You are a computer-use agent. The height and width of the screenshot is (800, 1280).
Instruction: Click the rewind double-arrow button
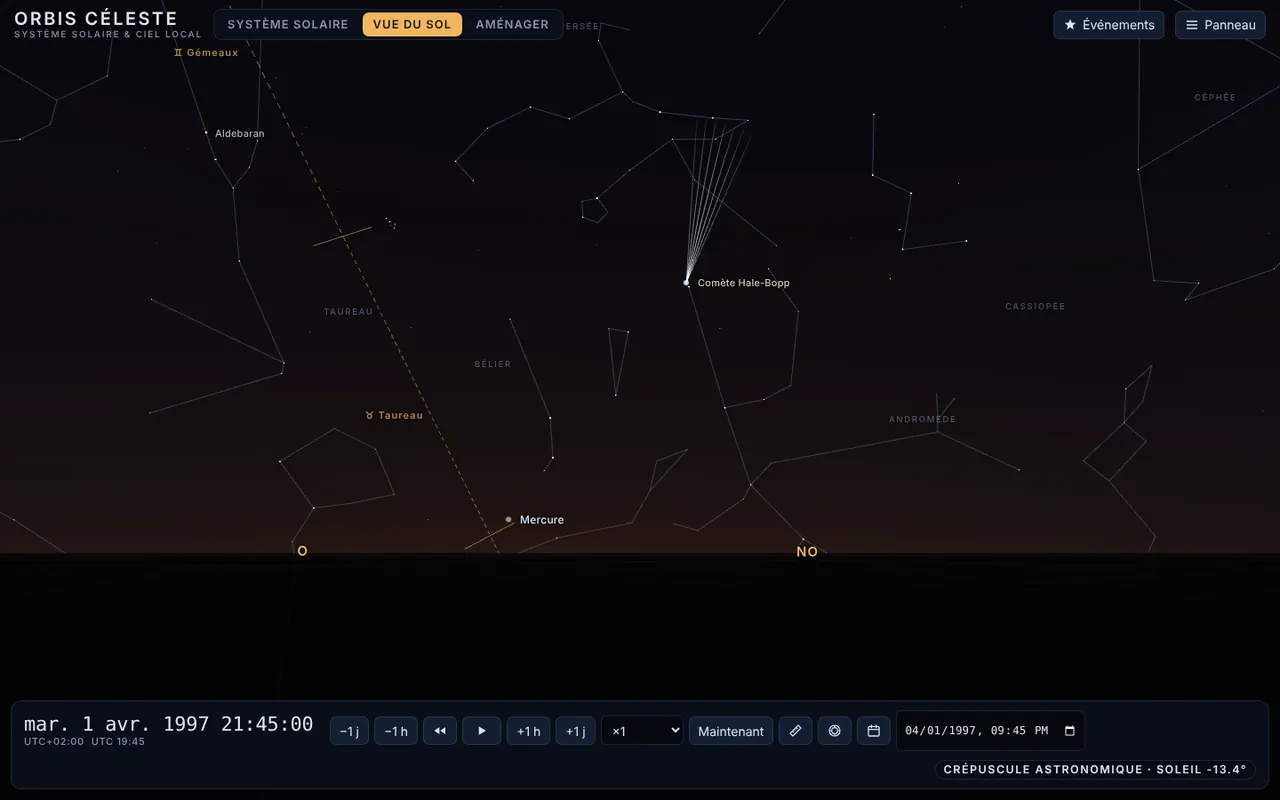440,731
